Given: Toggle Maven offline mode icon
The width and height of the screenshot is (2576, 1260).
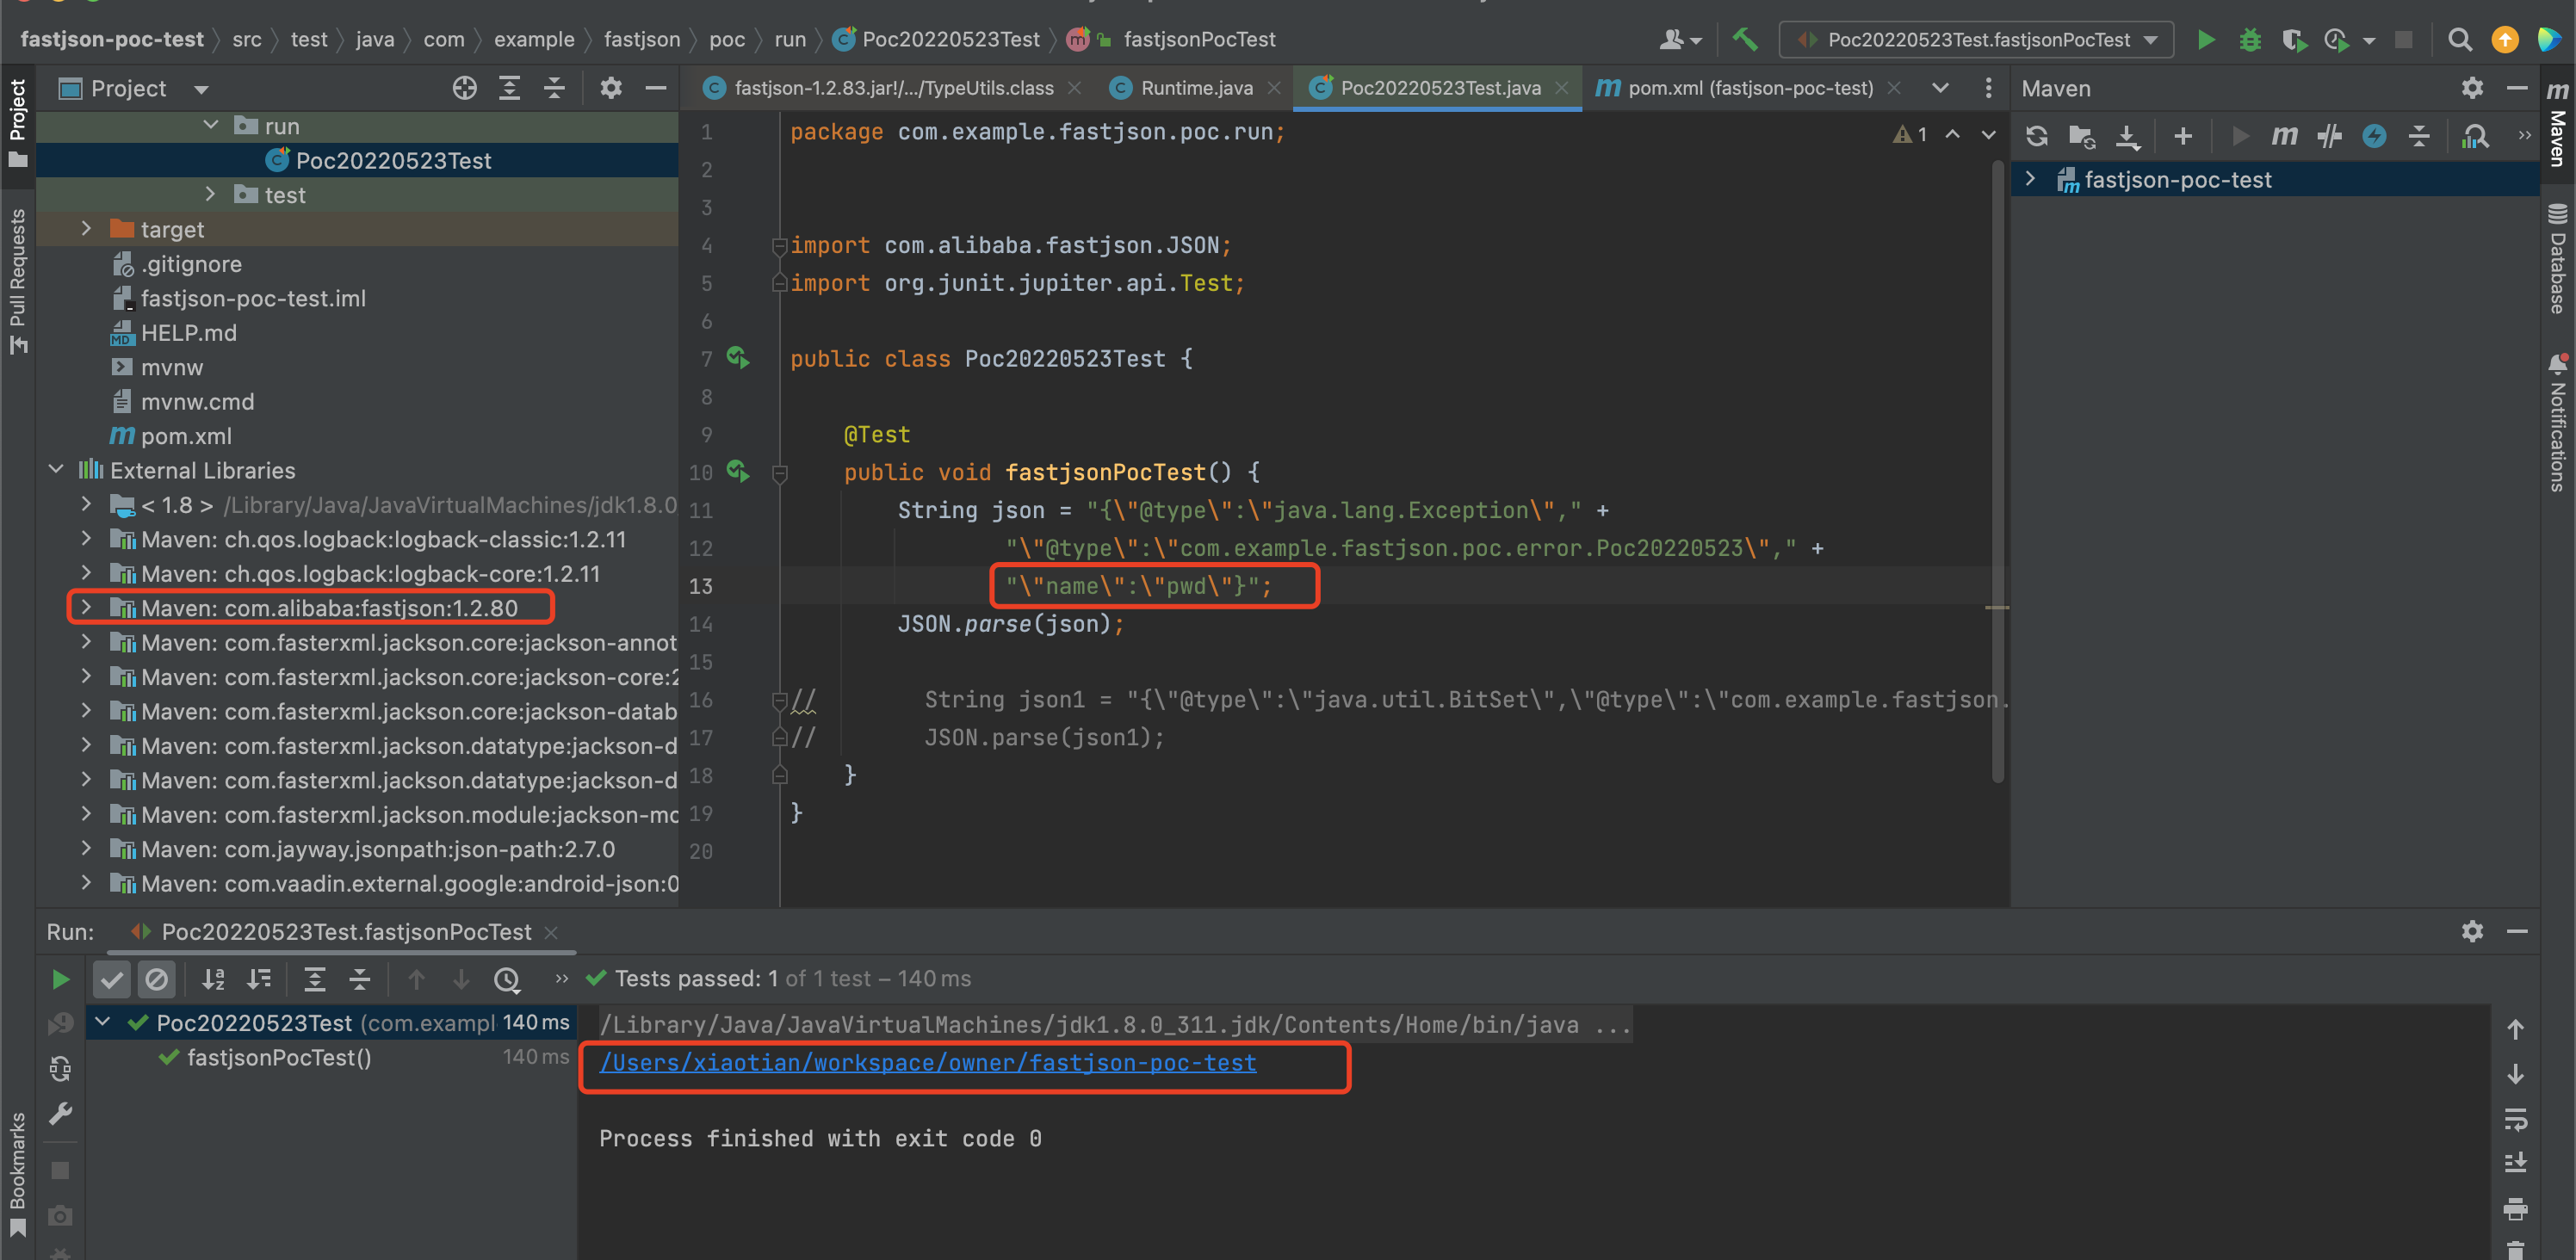Looking at the screenshot, I should point(2330,136).
